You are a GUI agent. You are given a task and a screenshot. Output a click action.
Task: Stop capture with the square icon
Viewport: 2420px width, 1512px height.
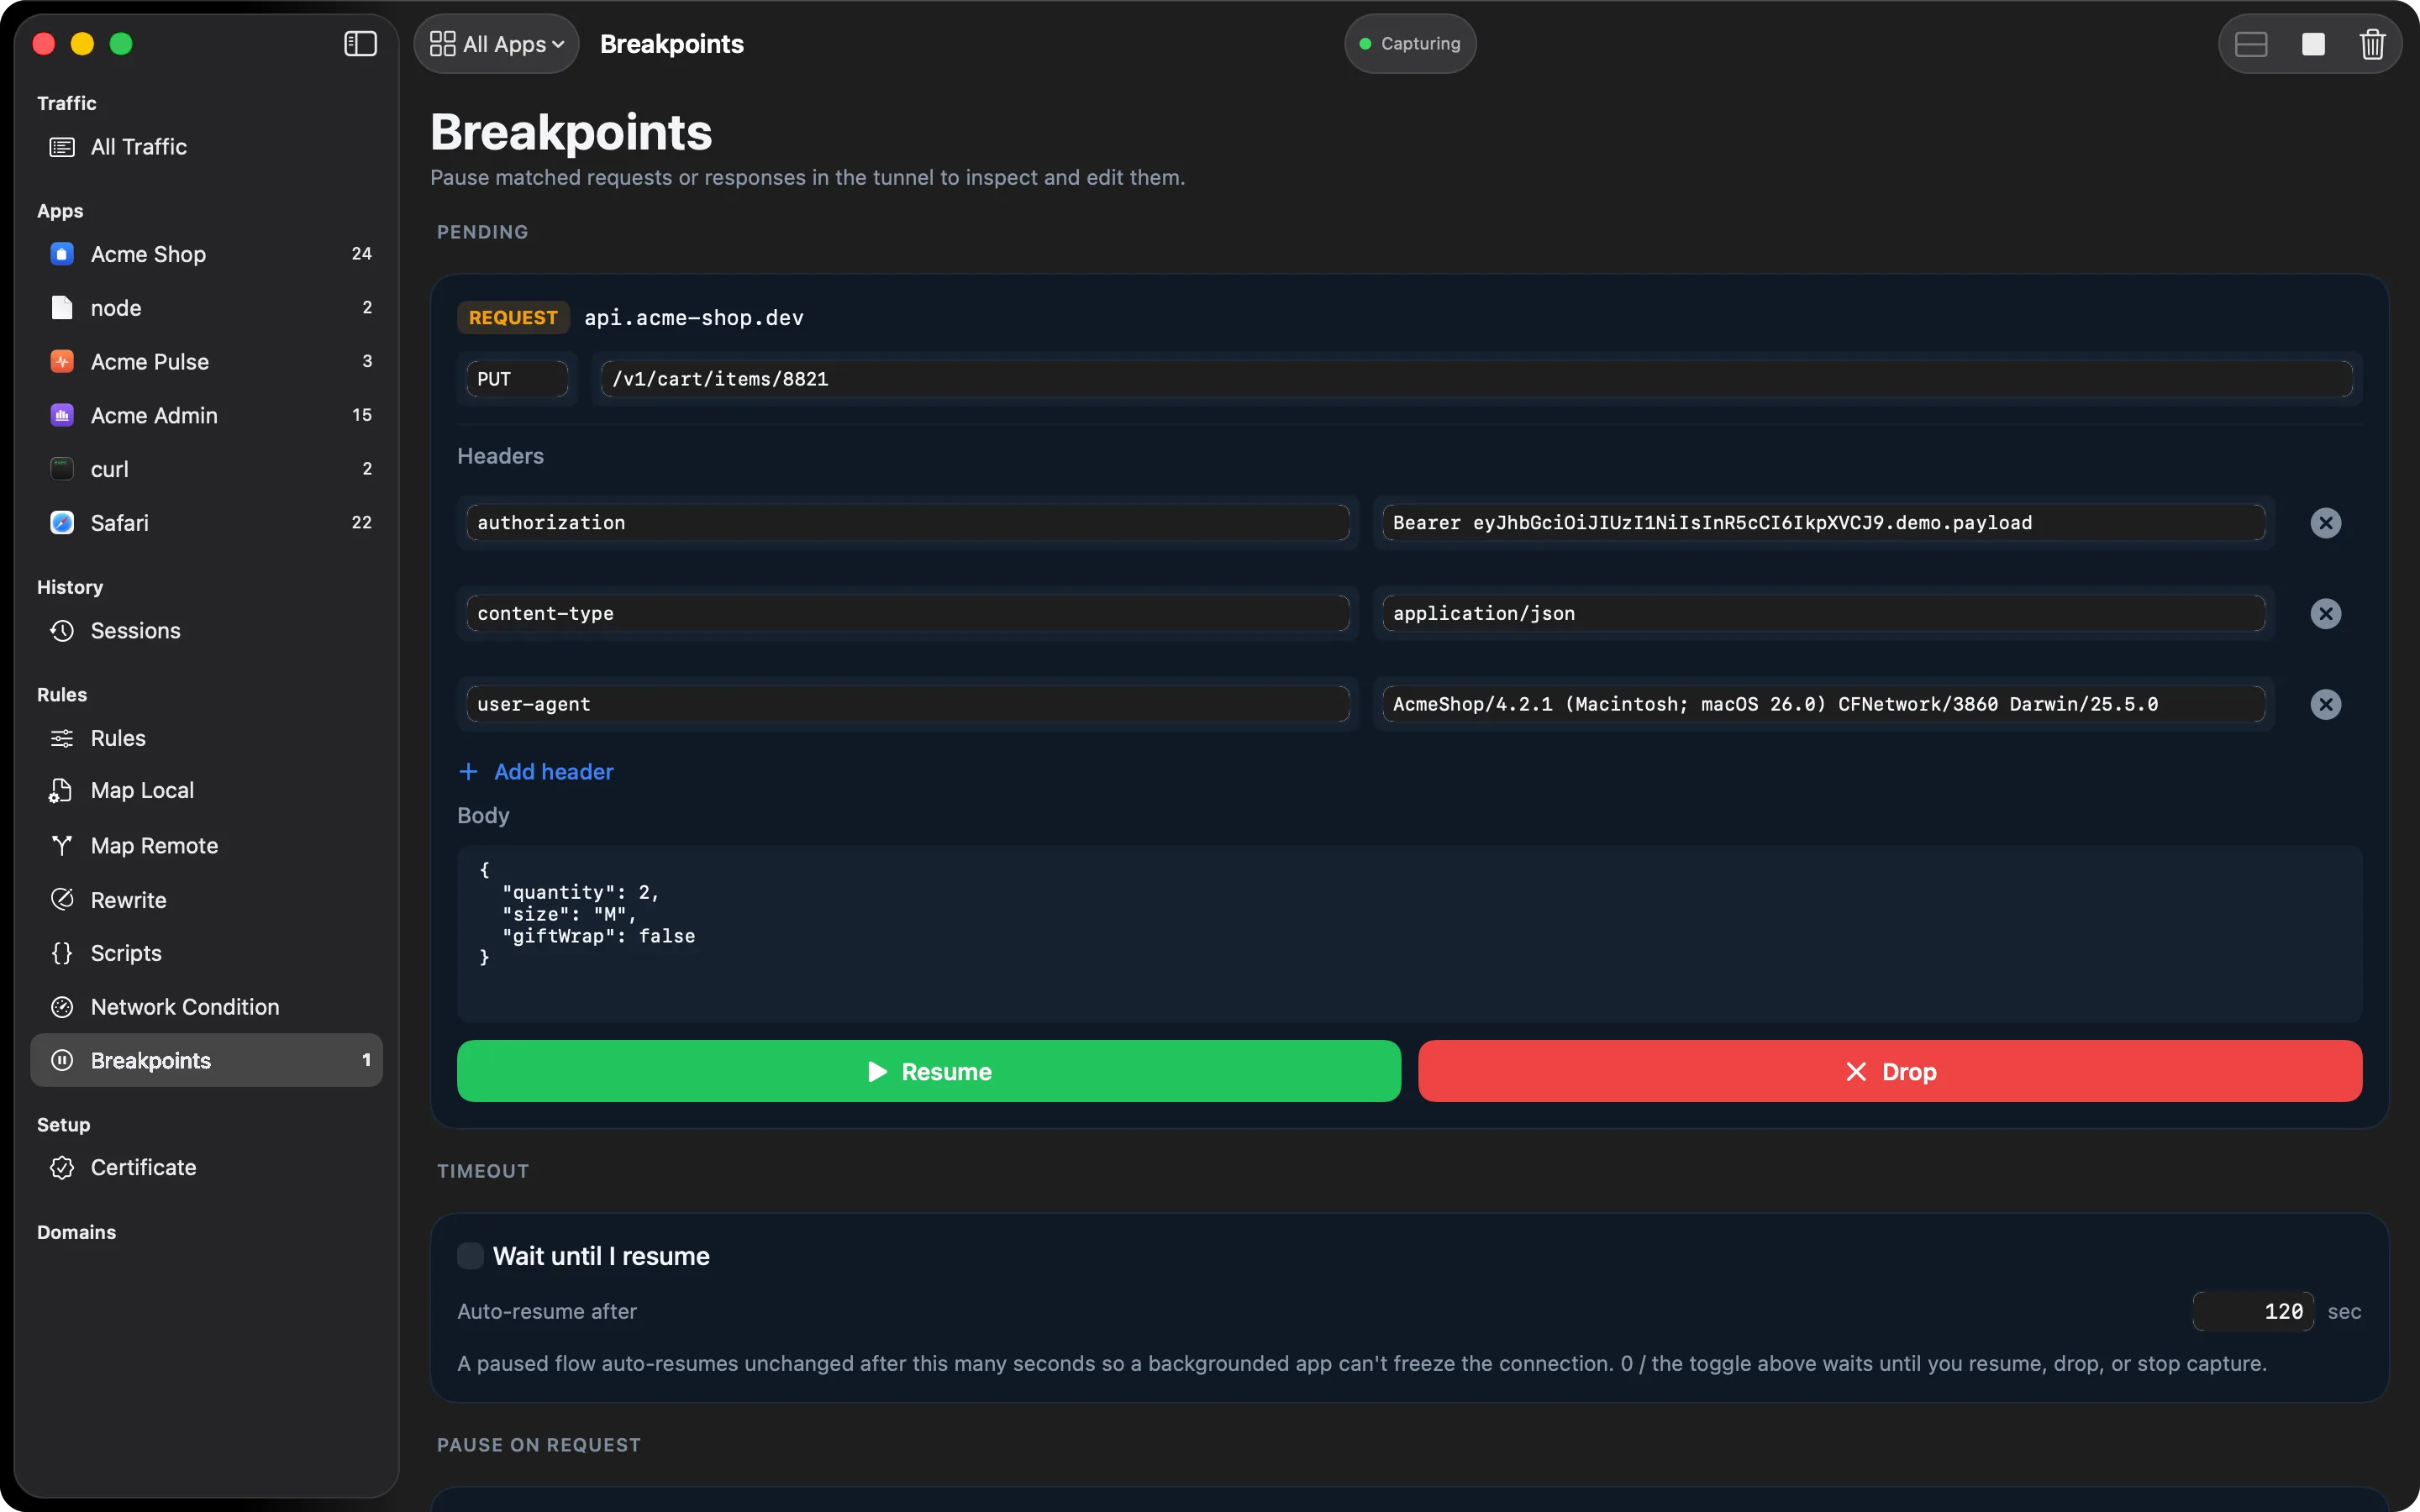[2313, 44]
